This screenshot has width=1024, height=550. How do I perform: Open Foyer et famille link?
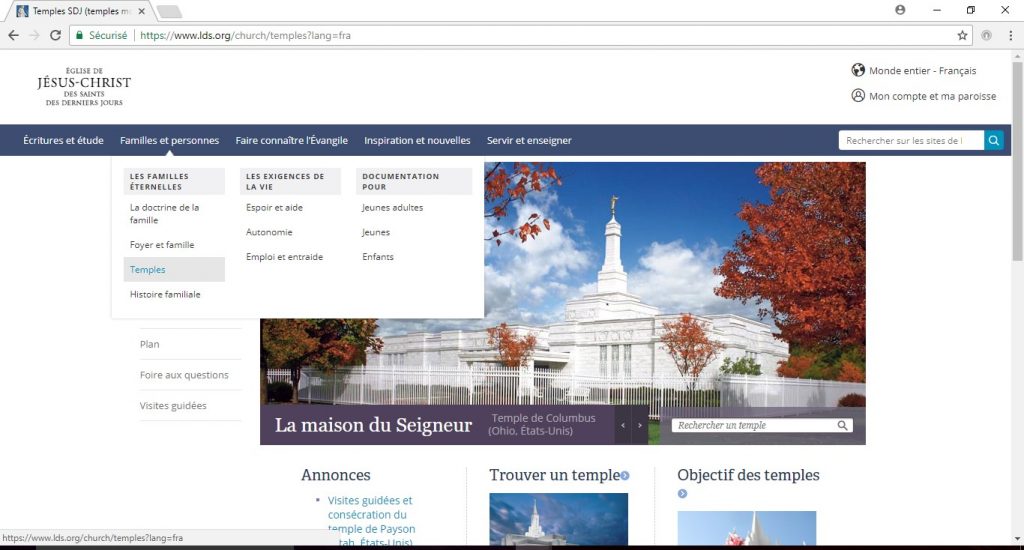point(162,245)
